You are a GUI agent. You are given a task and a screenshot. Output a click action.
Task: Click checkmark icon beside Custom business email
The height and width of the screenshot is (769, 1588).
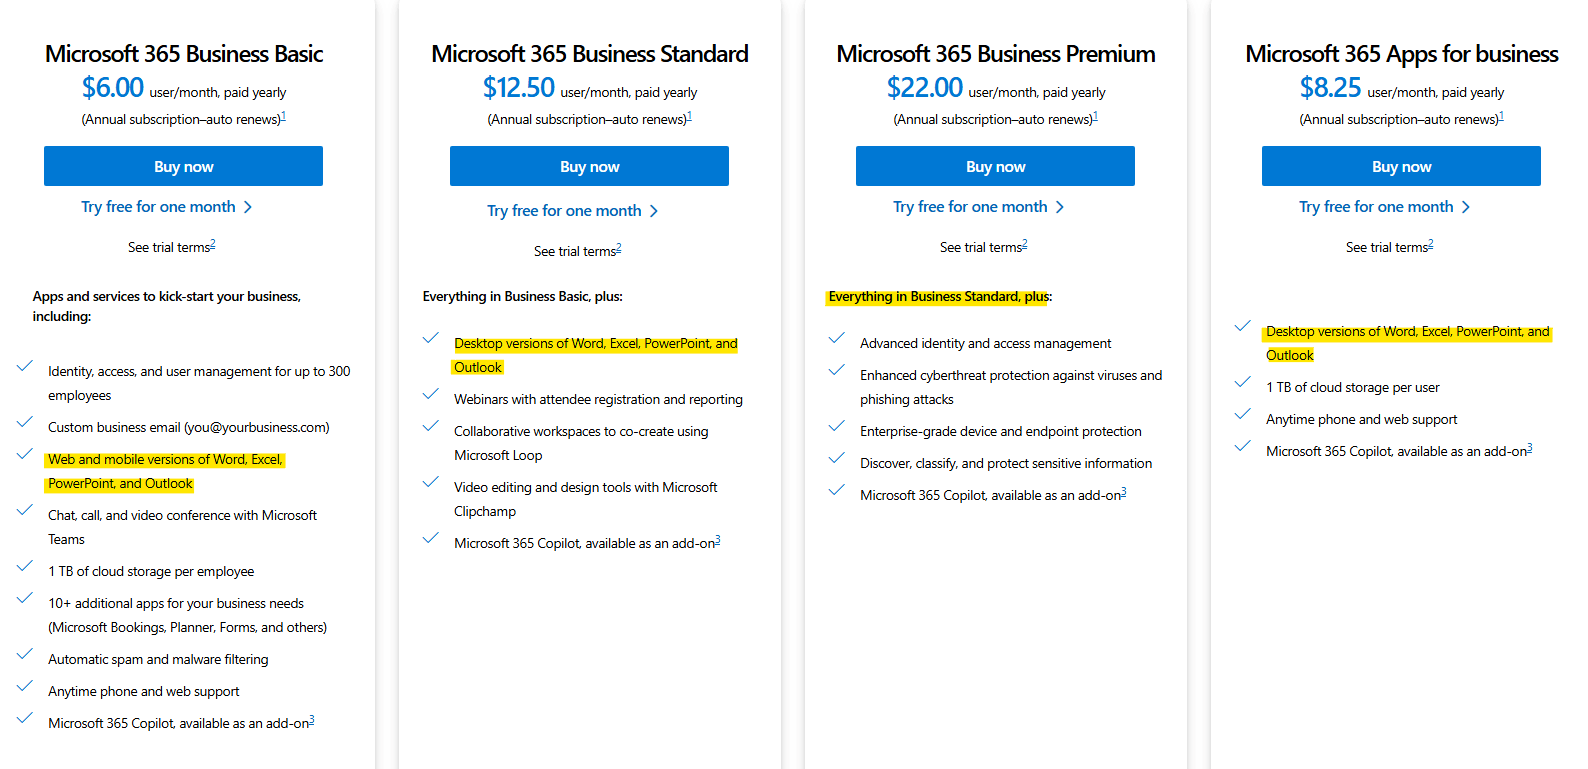click(x=25, y=423)
